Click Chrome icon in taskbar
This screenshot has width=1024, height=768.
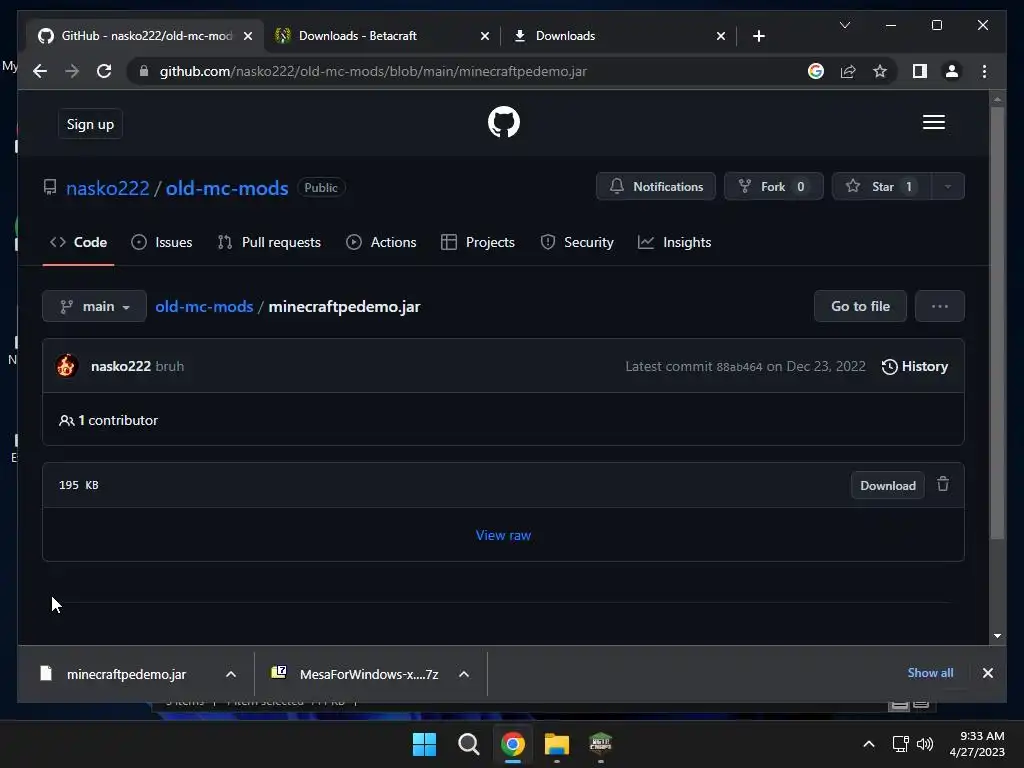coord(513,744)
